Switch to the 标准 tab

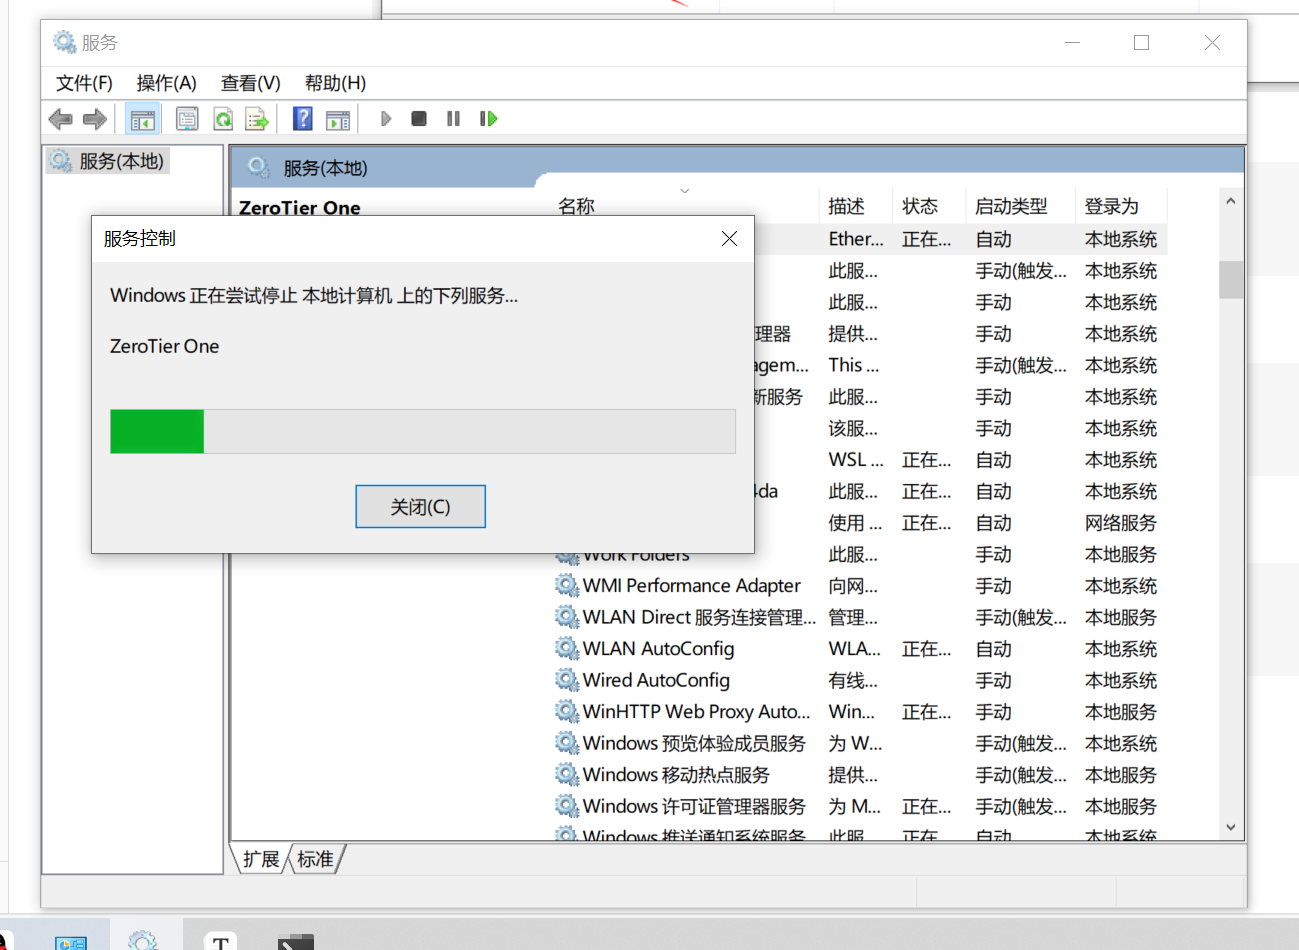click(x=316, y=859)
